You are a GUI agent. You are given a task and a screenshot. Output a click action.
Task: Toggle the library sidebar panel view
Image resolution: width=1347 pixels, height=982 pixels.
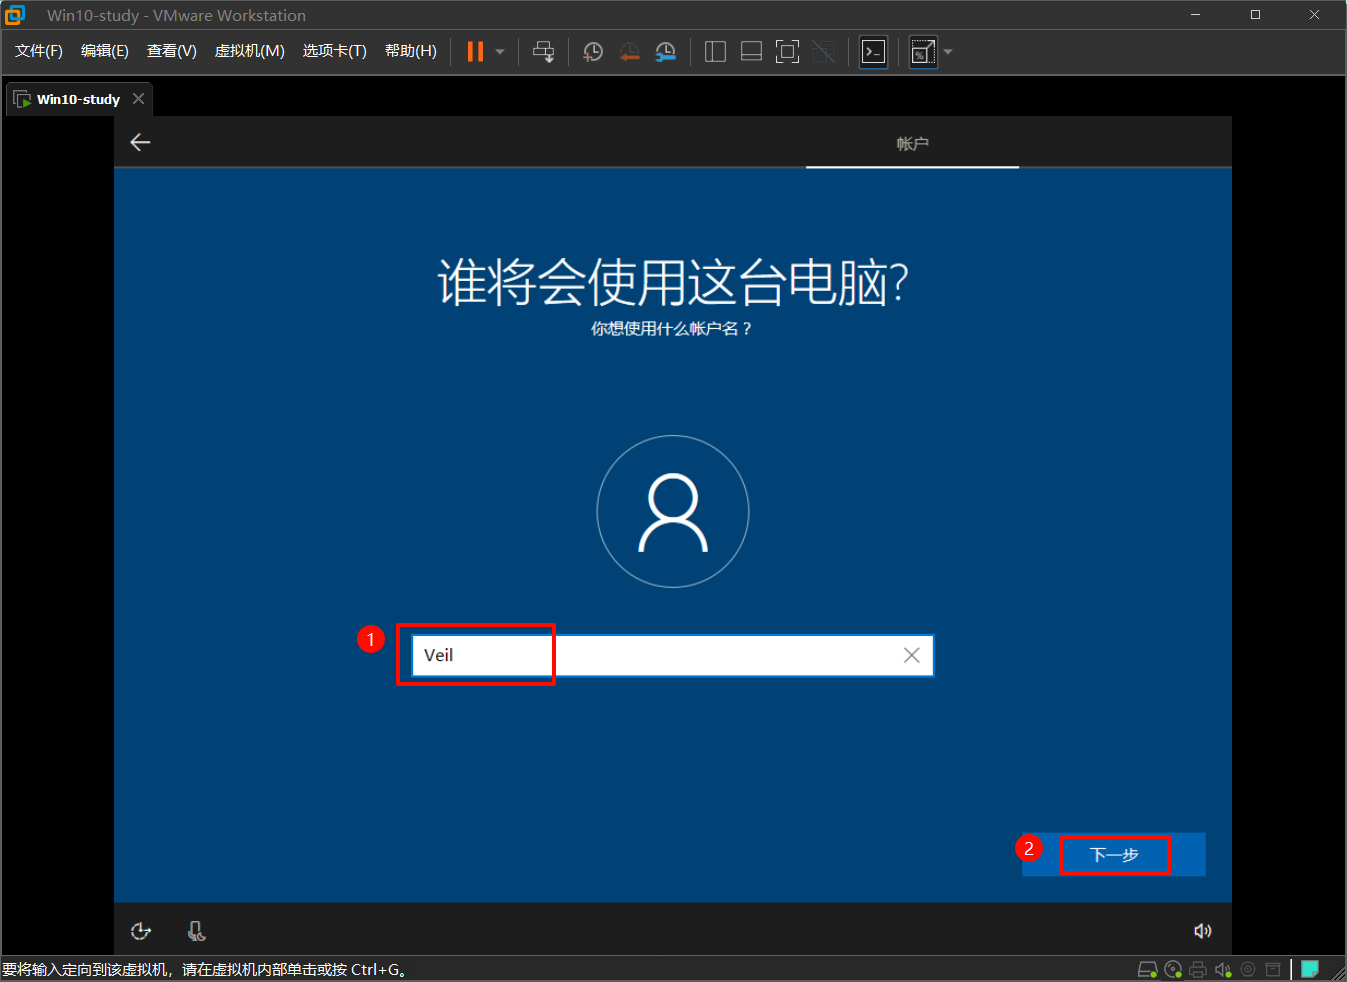click(x=715, y=52)
